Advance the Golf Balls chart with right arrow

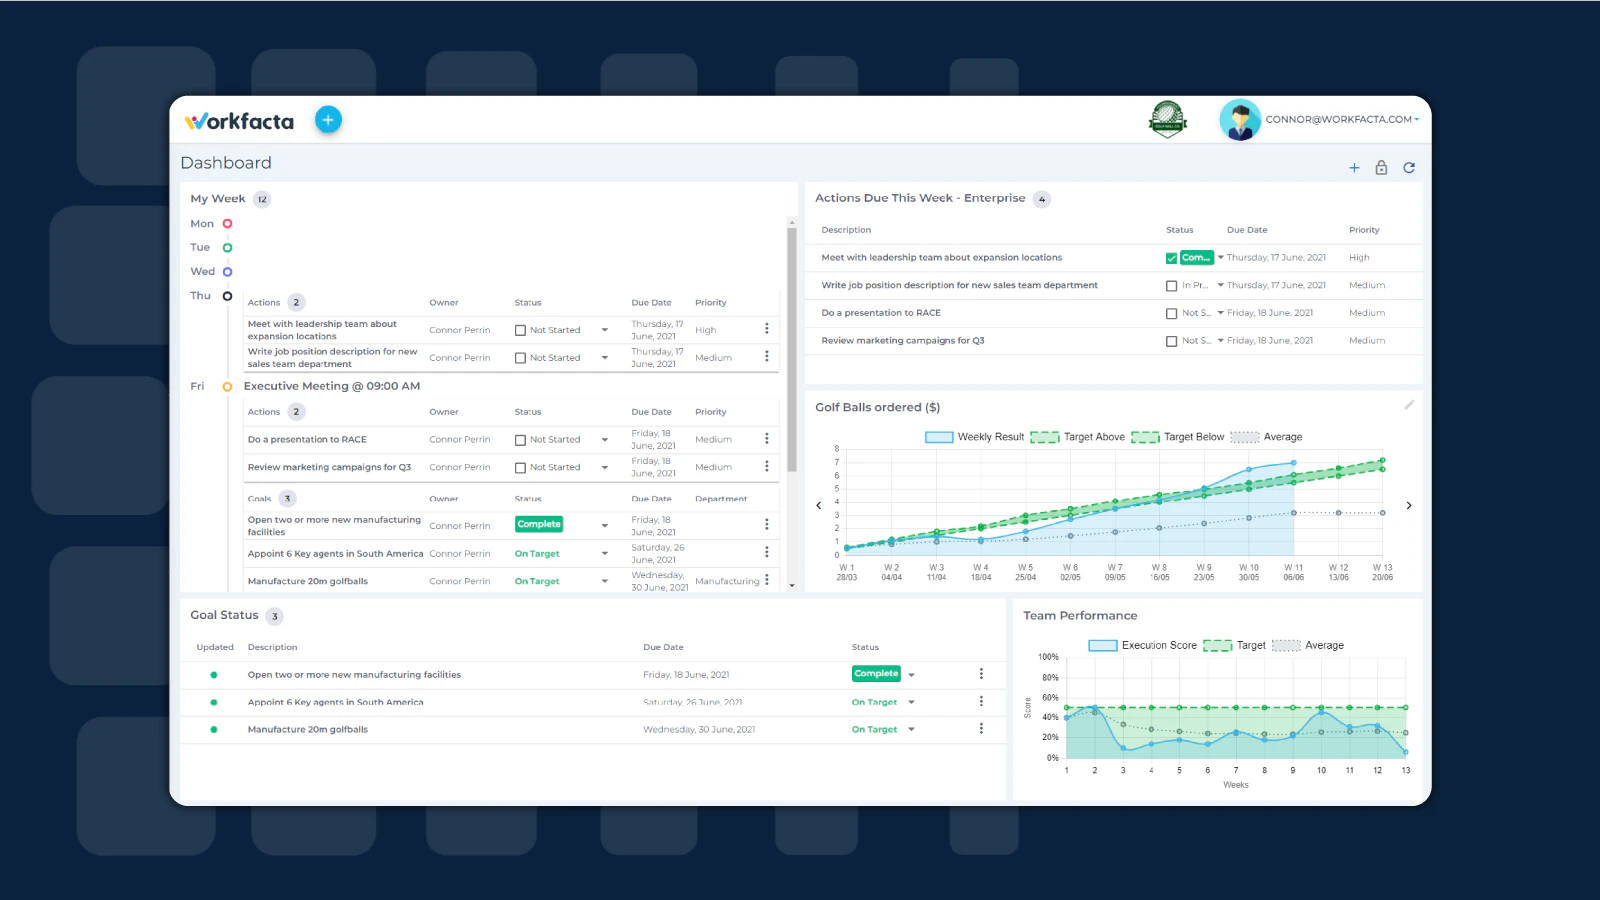[x=1409, y=505]
